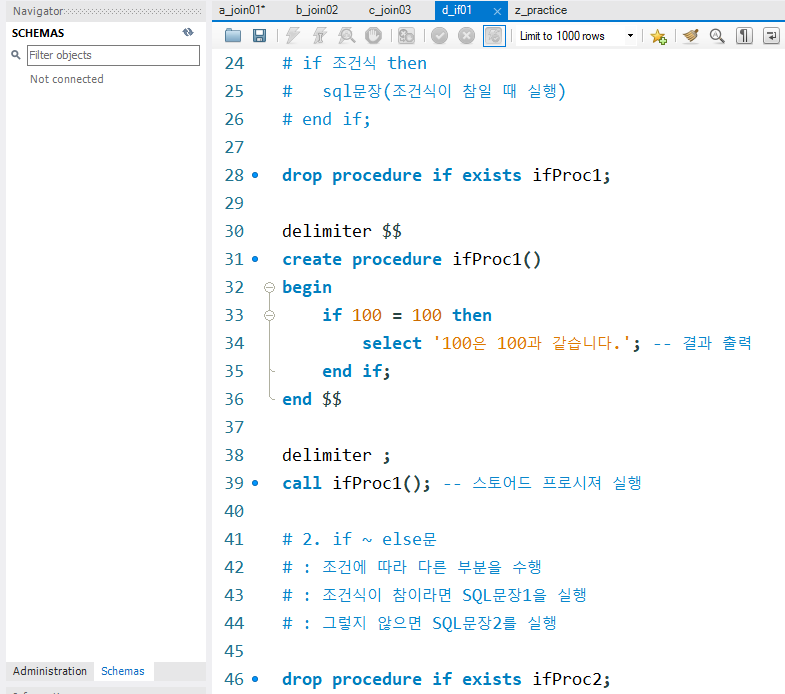Toggle invisible characters pilcrow icon
Image resolution: width=785 pixels, height=694 pixels.
pos(744,36)
